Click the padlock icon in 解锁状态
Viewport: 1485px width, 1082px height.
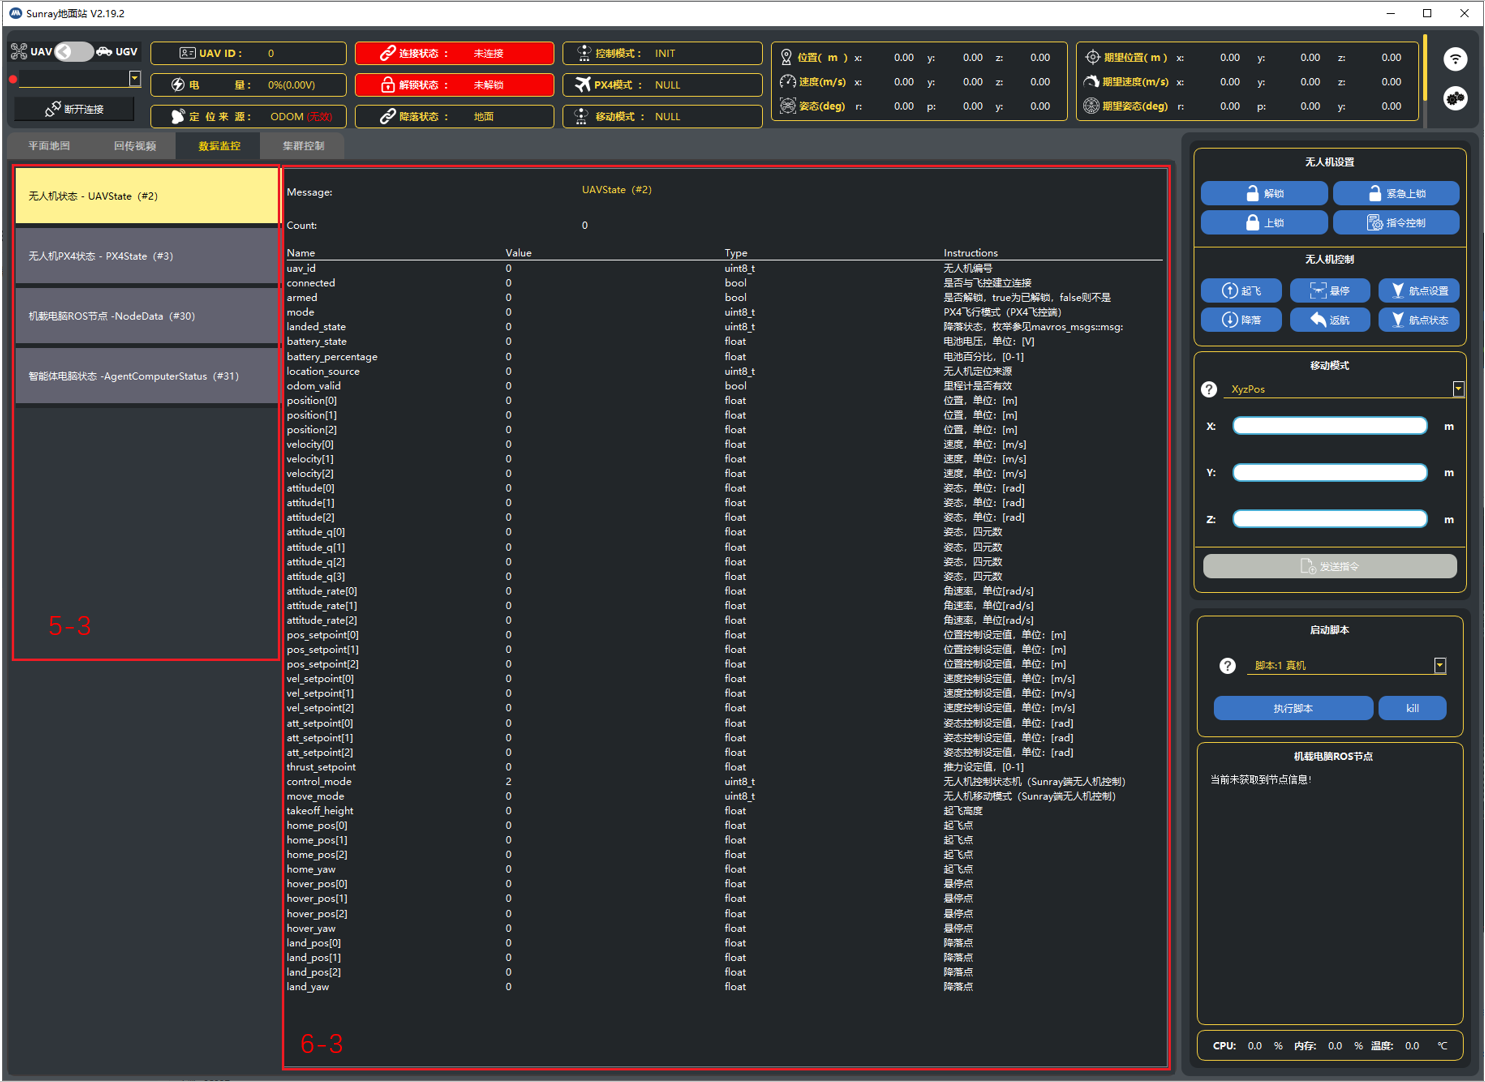pos(387,85)
